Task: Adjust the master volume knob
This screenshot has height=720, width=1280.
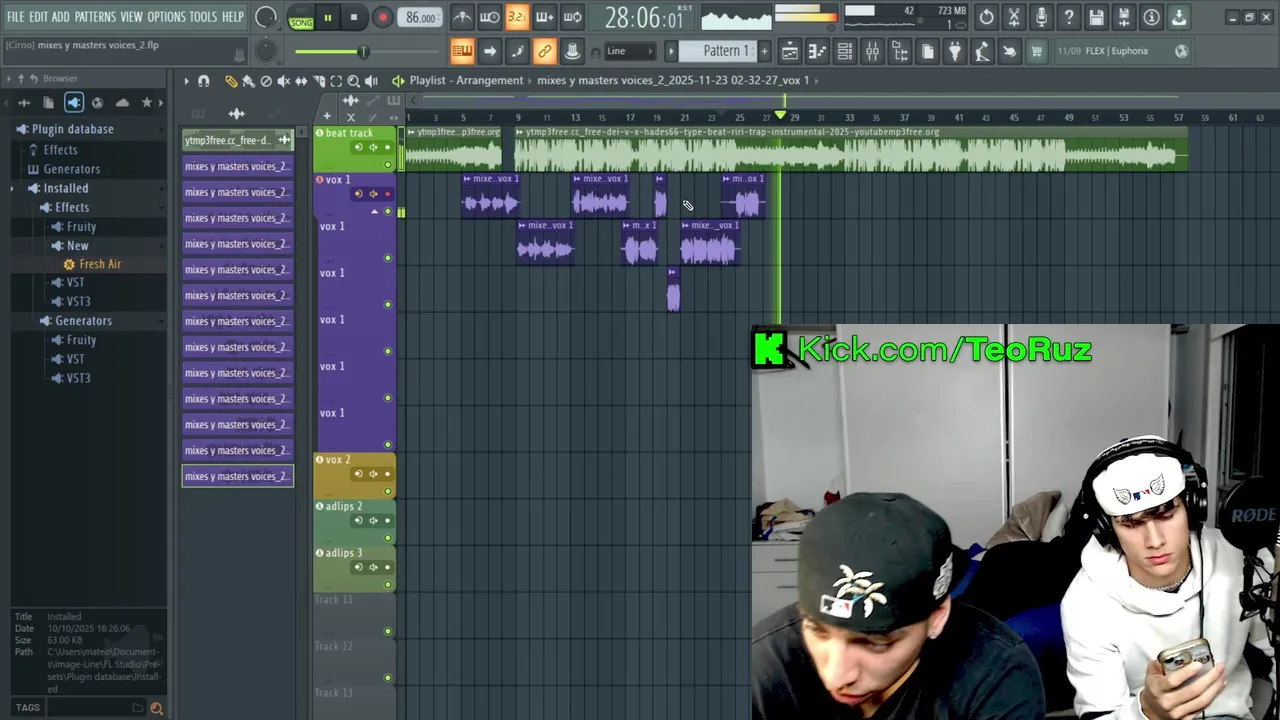Action: pyautogui.click(x=266, y=17)
